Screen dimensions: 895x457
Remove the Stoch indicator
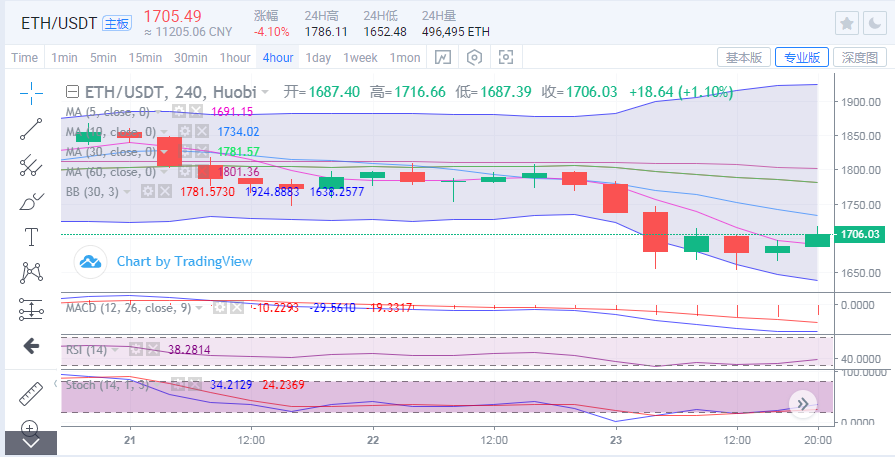196,385
